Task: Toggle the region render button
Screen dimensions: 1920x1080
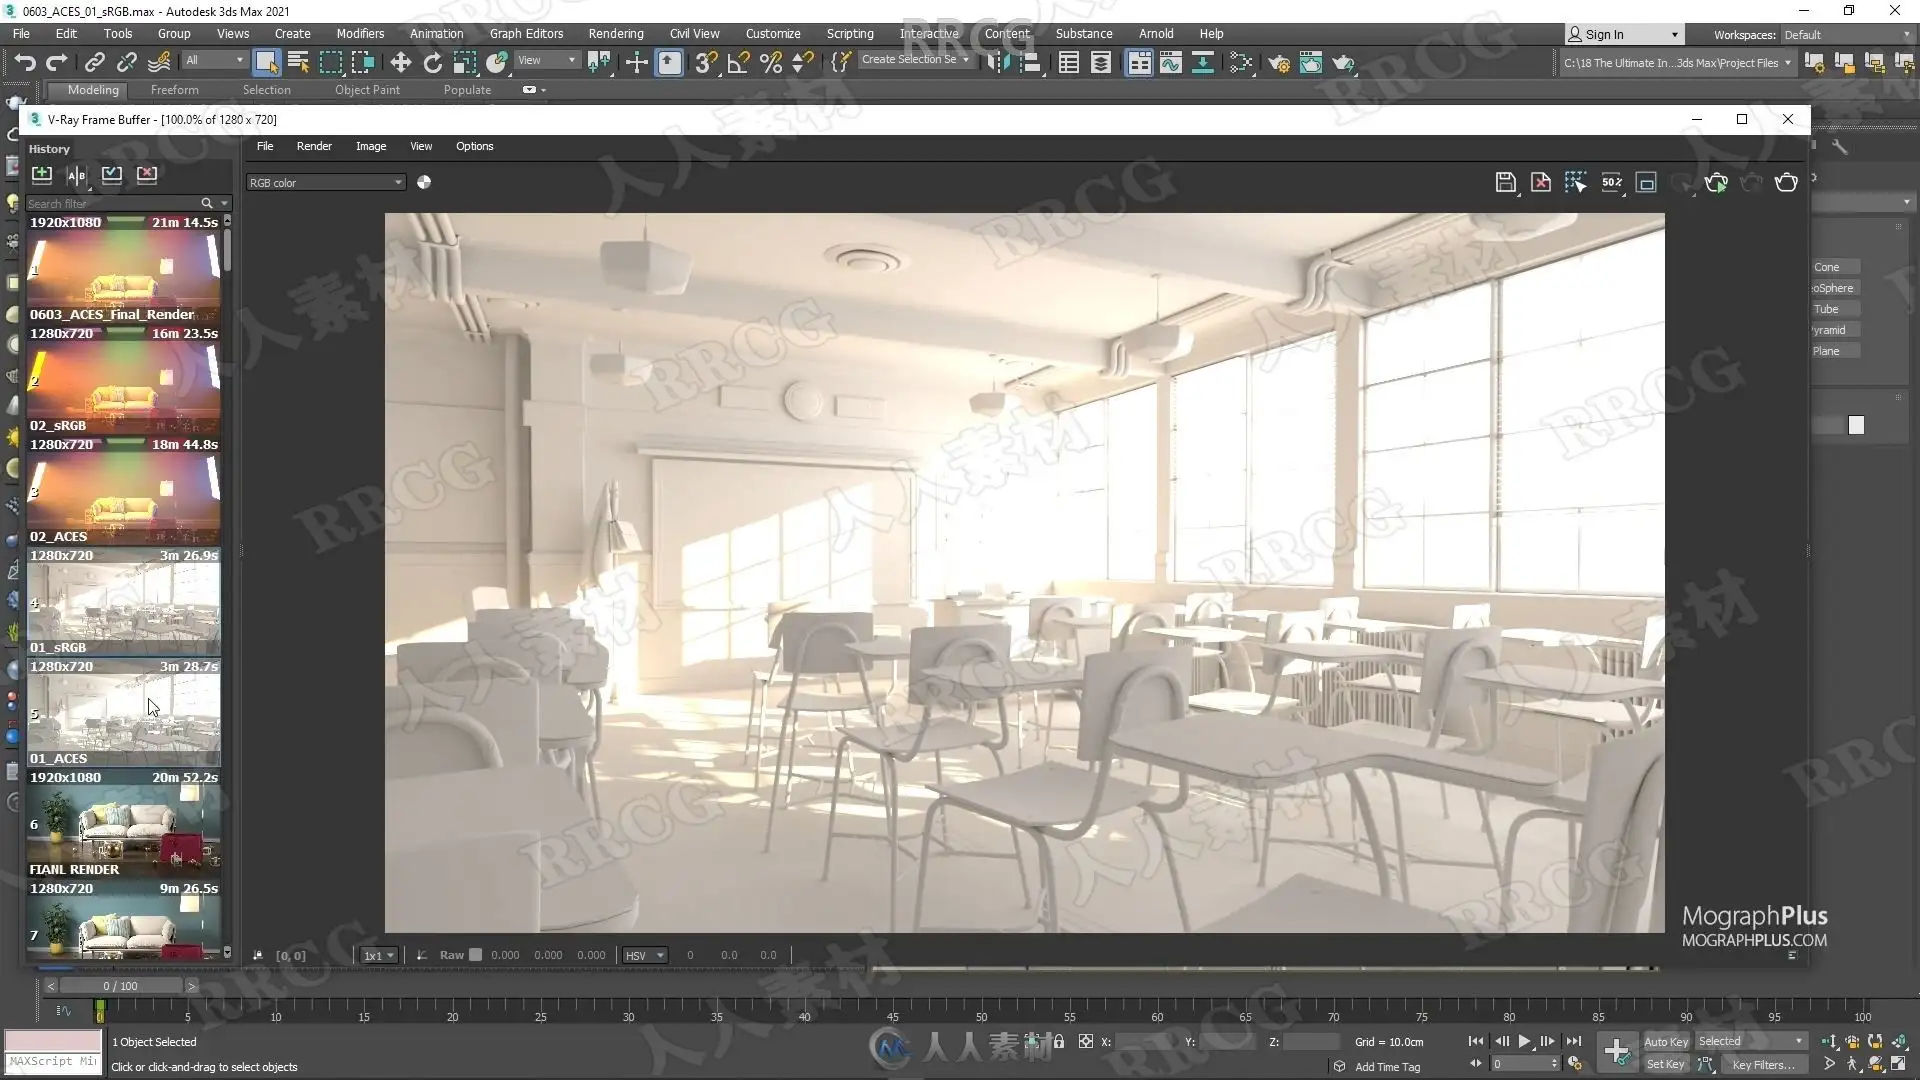Action: coord(1646,182)
